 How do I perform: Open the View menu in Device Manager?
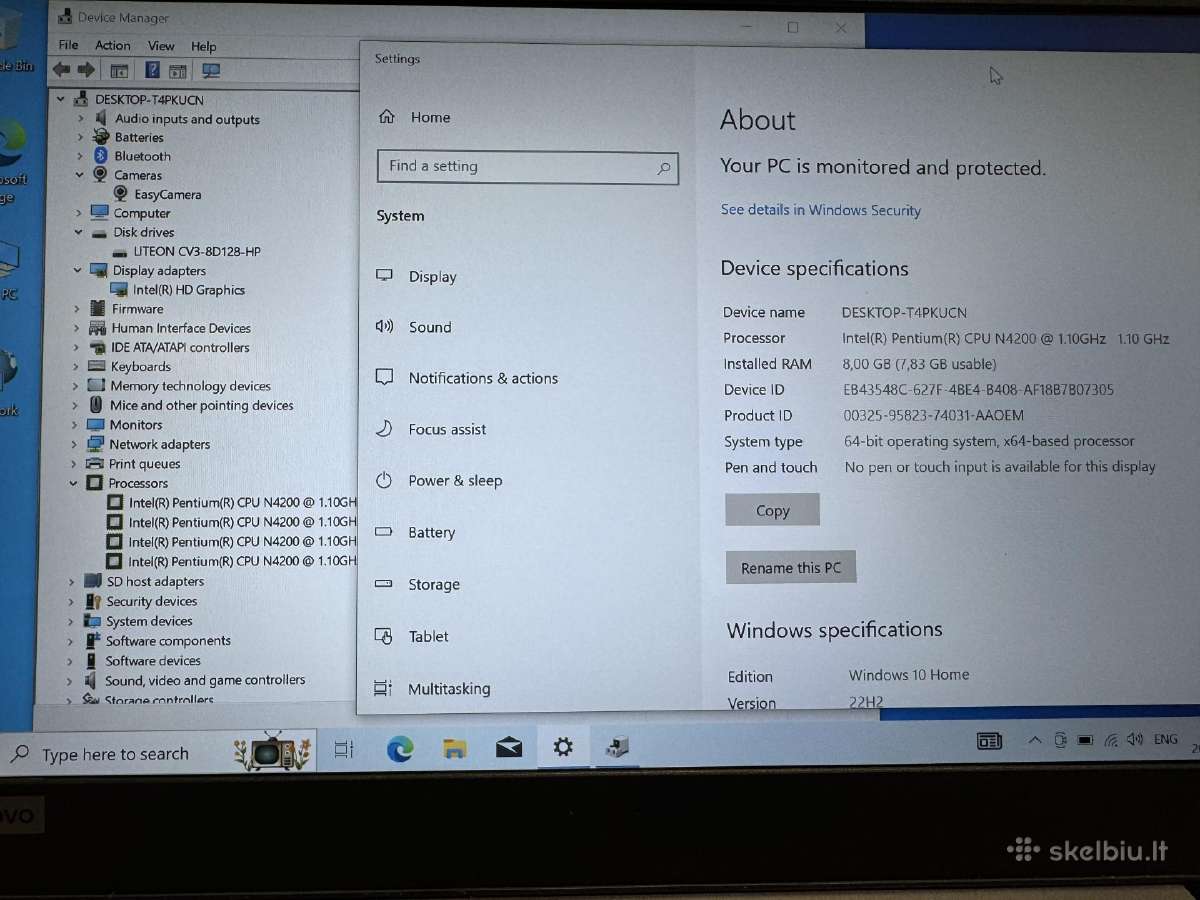tap(161, 46)
